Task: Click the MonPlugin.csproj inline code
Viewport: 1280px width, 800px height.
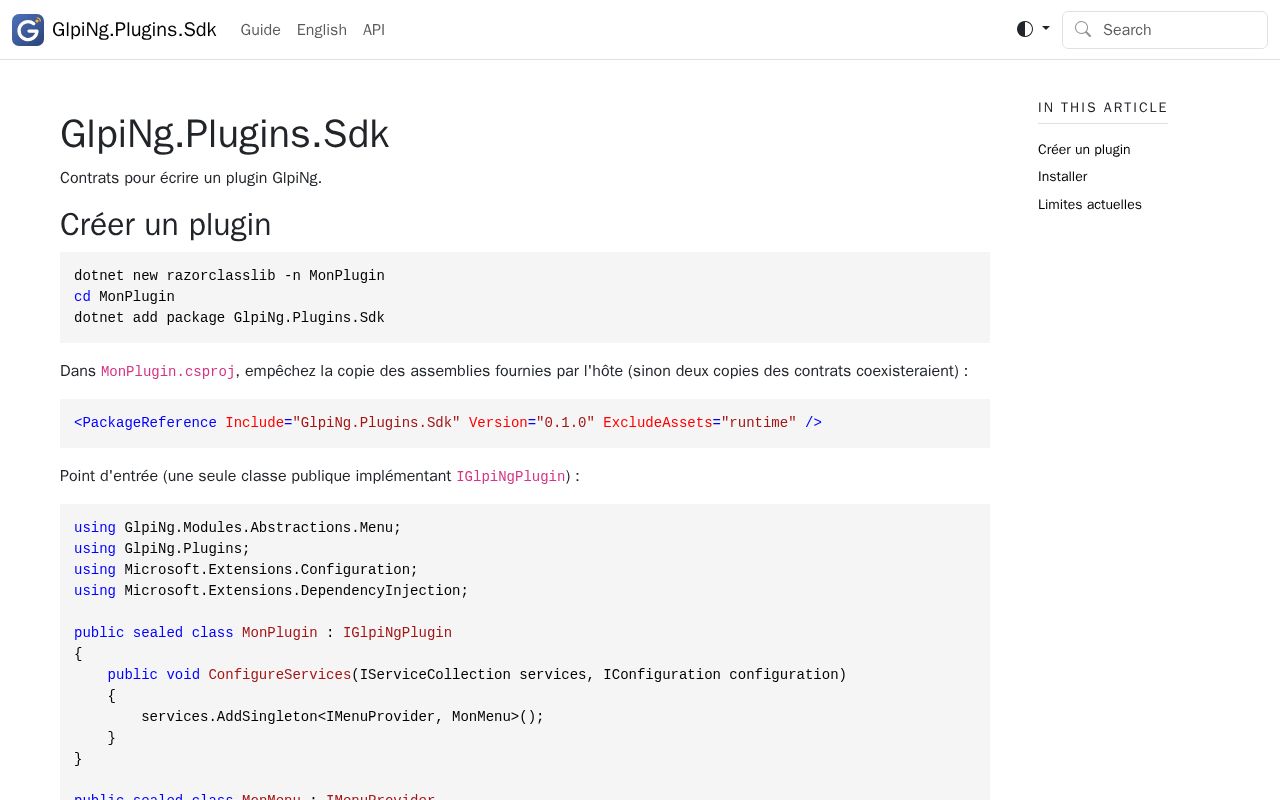Action: pos(168,371)
